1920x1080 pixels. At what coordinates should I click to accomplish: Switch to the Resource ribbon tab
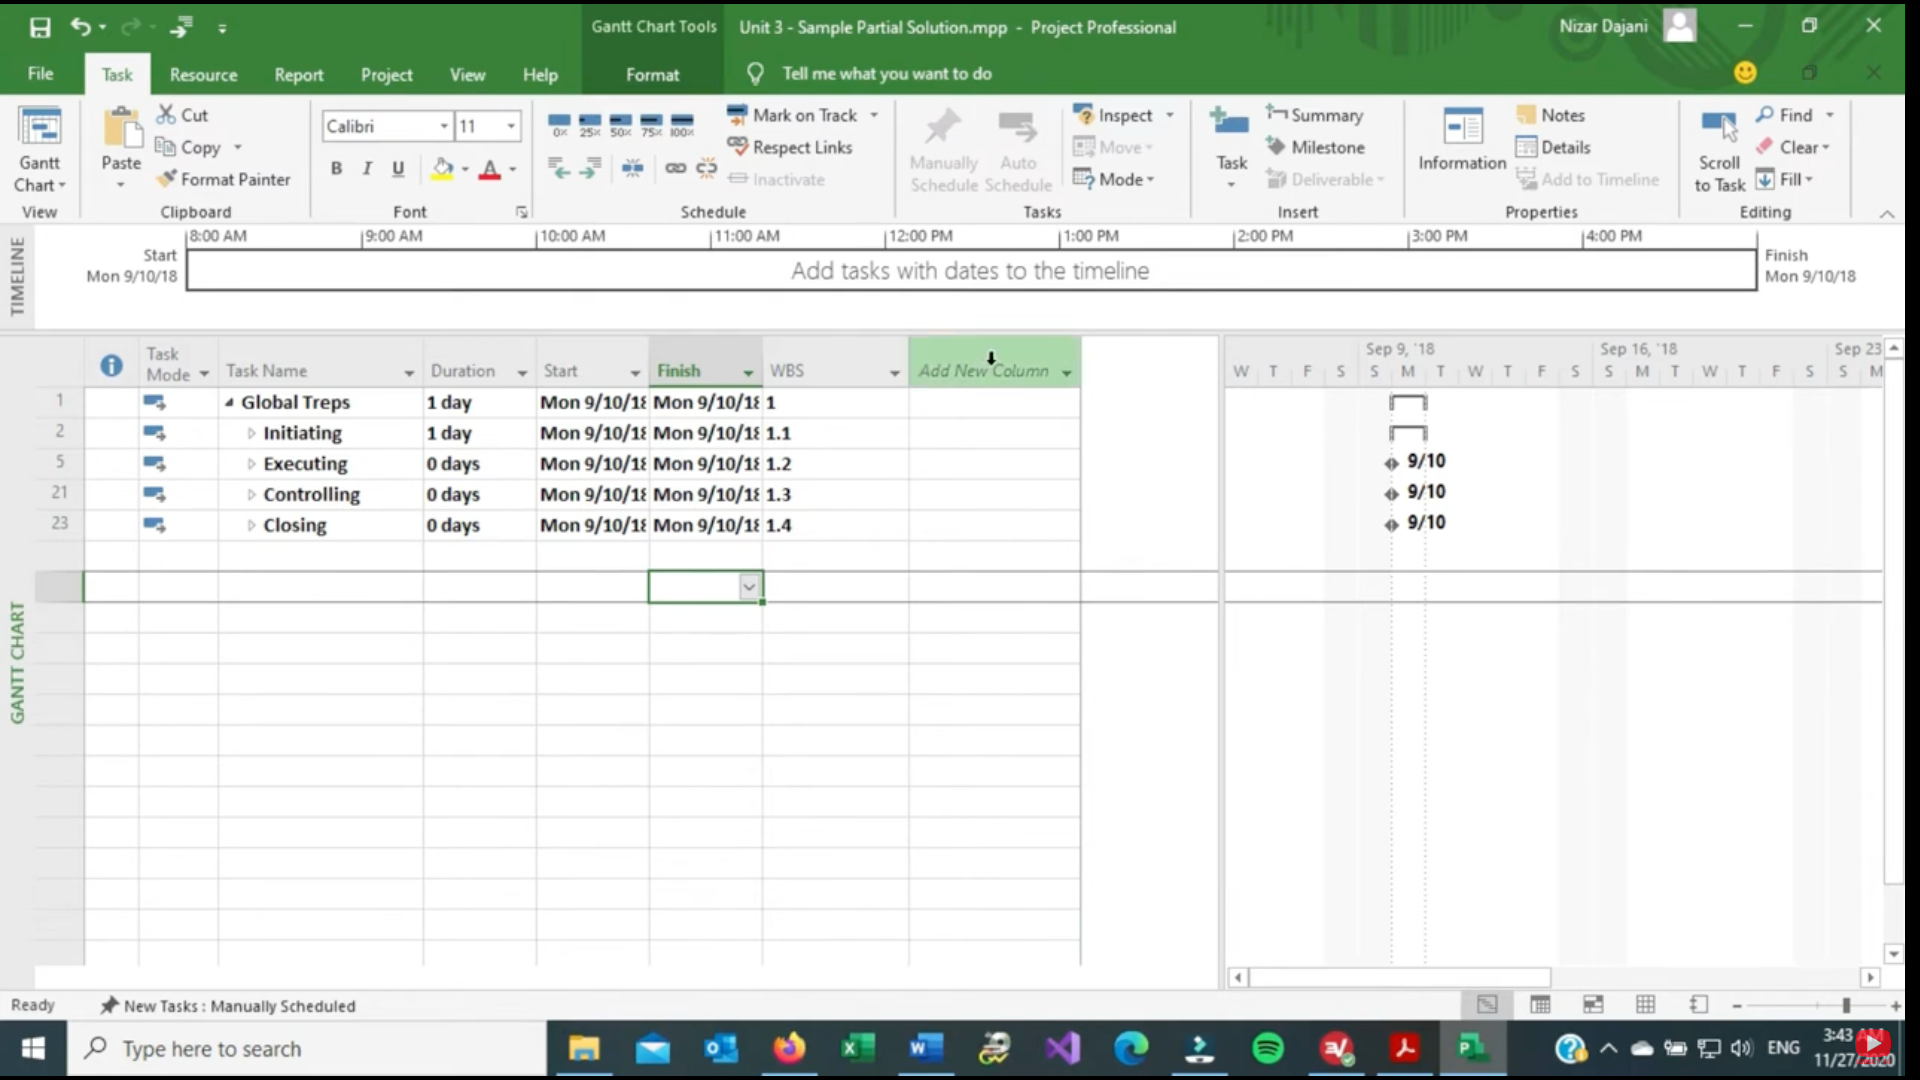point(203,75)
